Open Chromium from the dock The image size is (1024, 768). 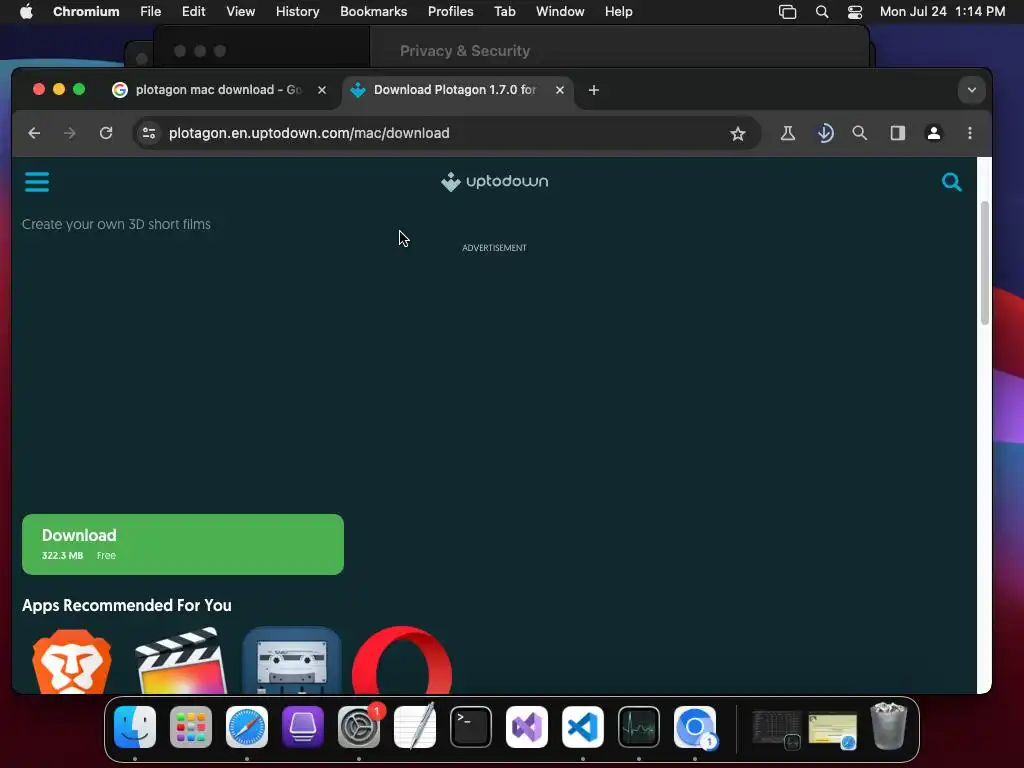coord(695,727)
